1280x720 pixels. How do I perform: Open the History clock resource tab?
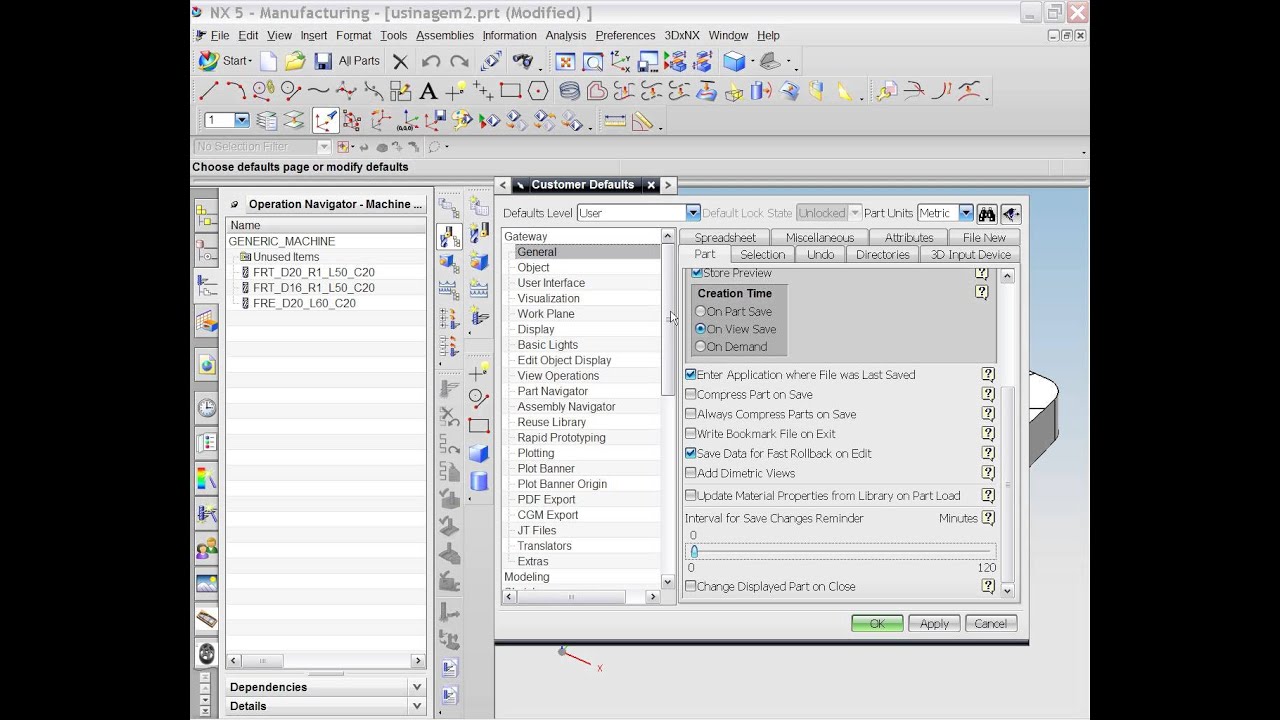[207, 408]
